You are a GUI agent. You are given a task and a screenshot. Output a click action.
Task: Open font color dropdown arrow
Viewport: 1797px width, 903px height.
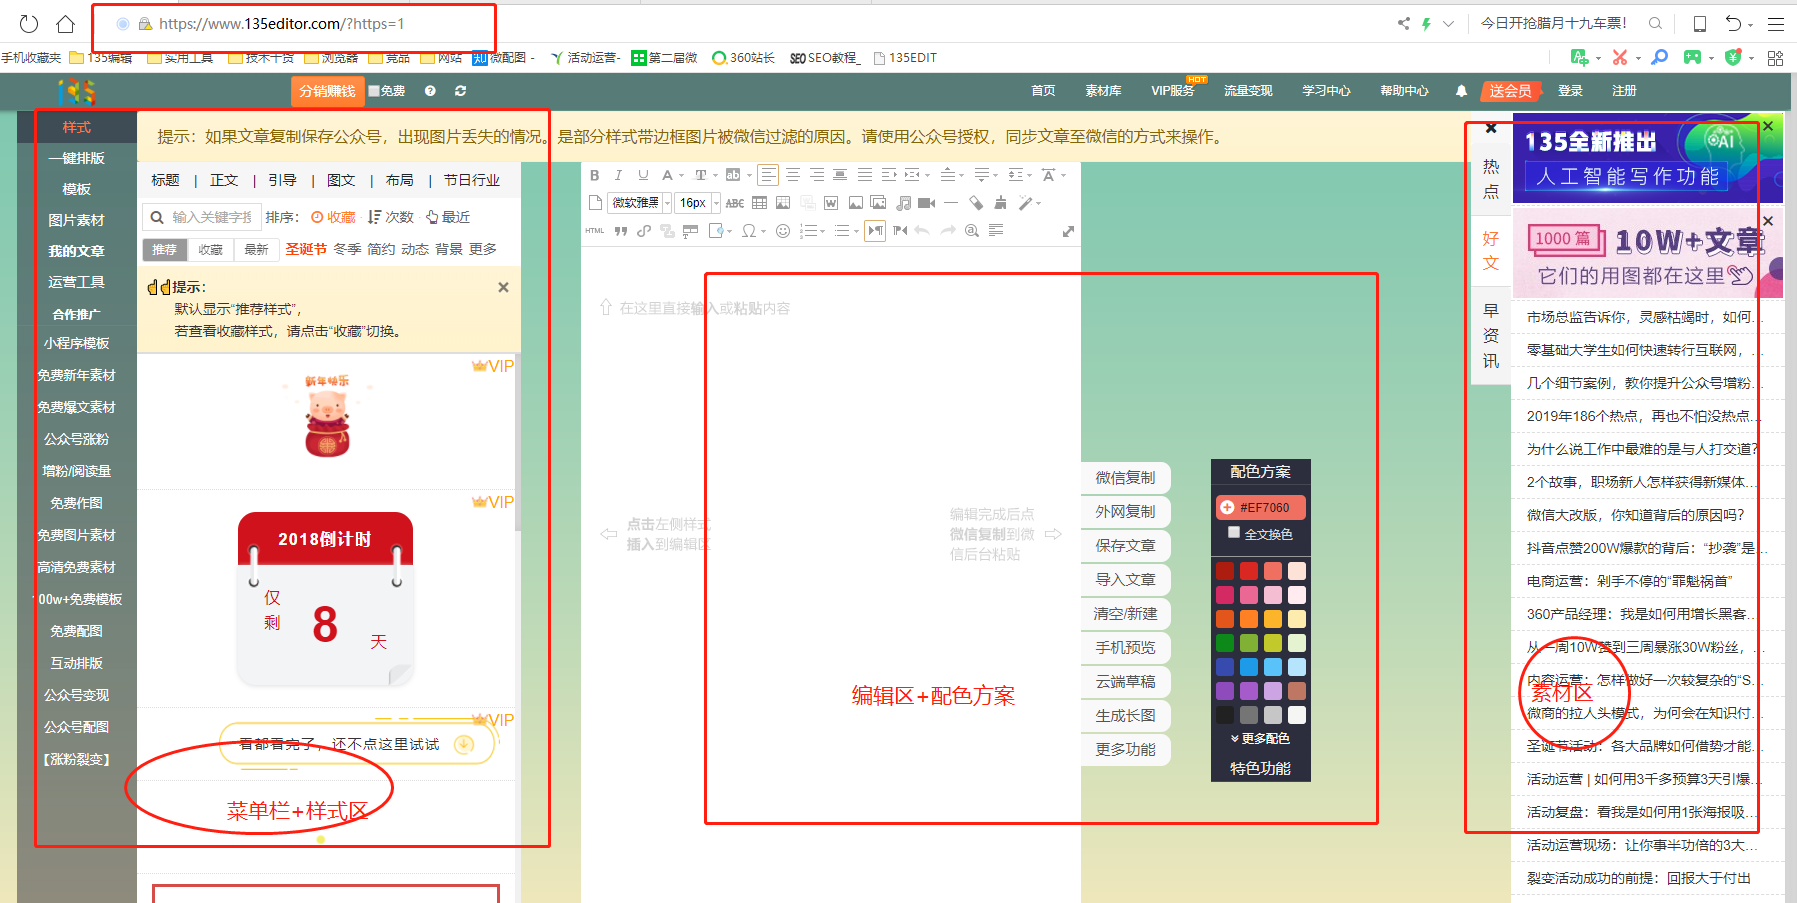coord(682,176)
